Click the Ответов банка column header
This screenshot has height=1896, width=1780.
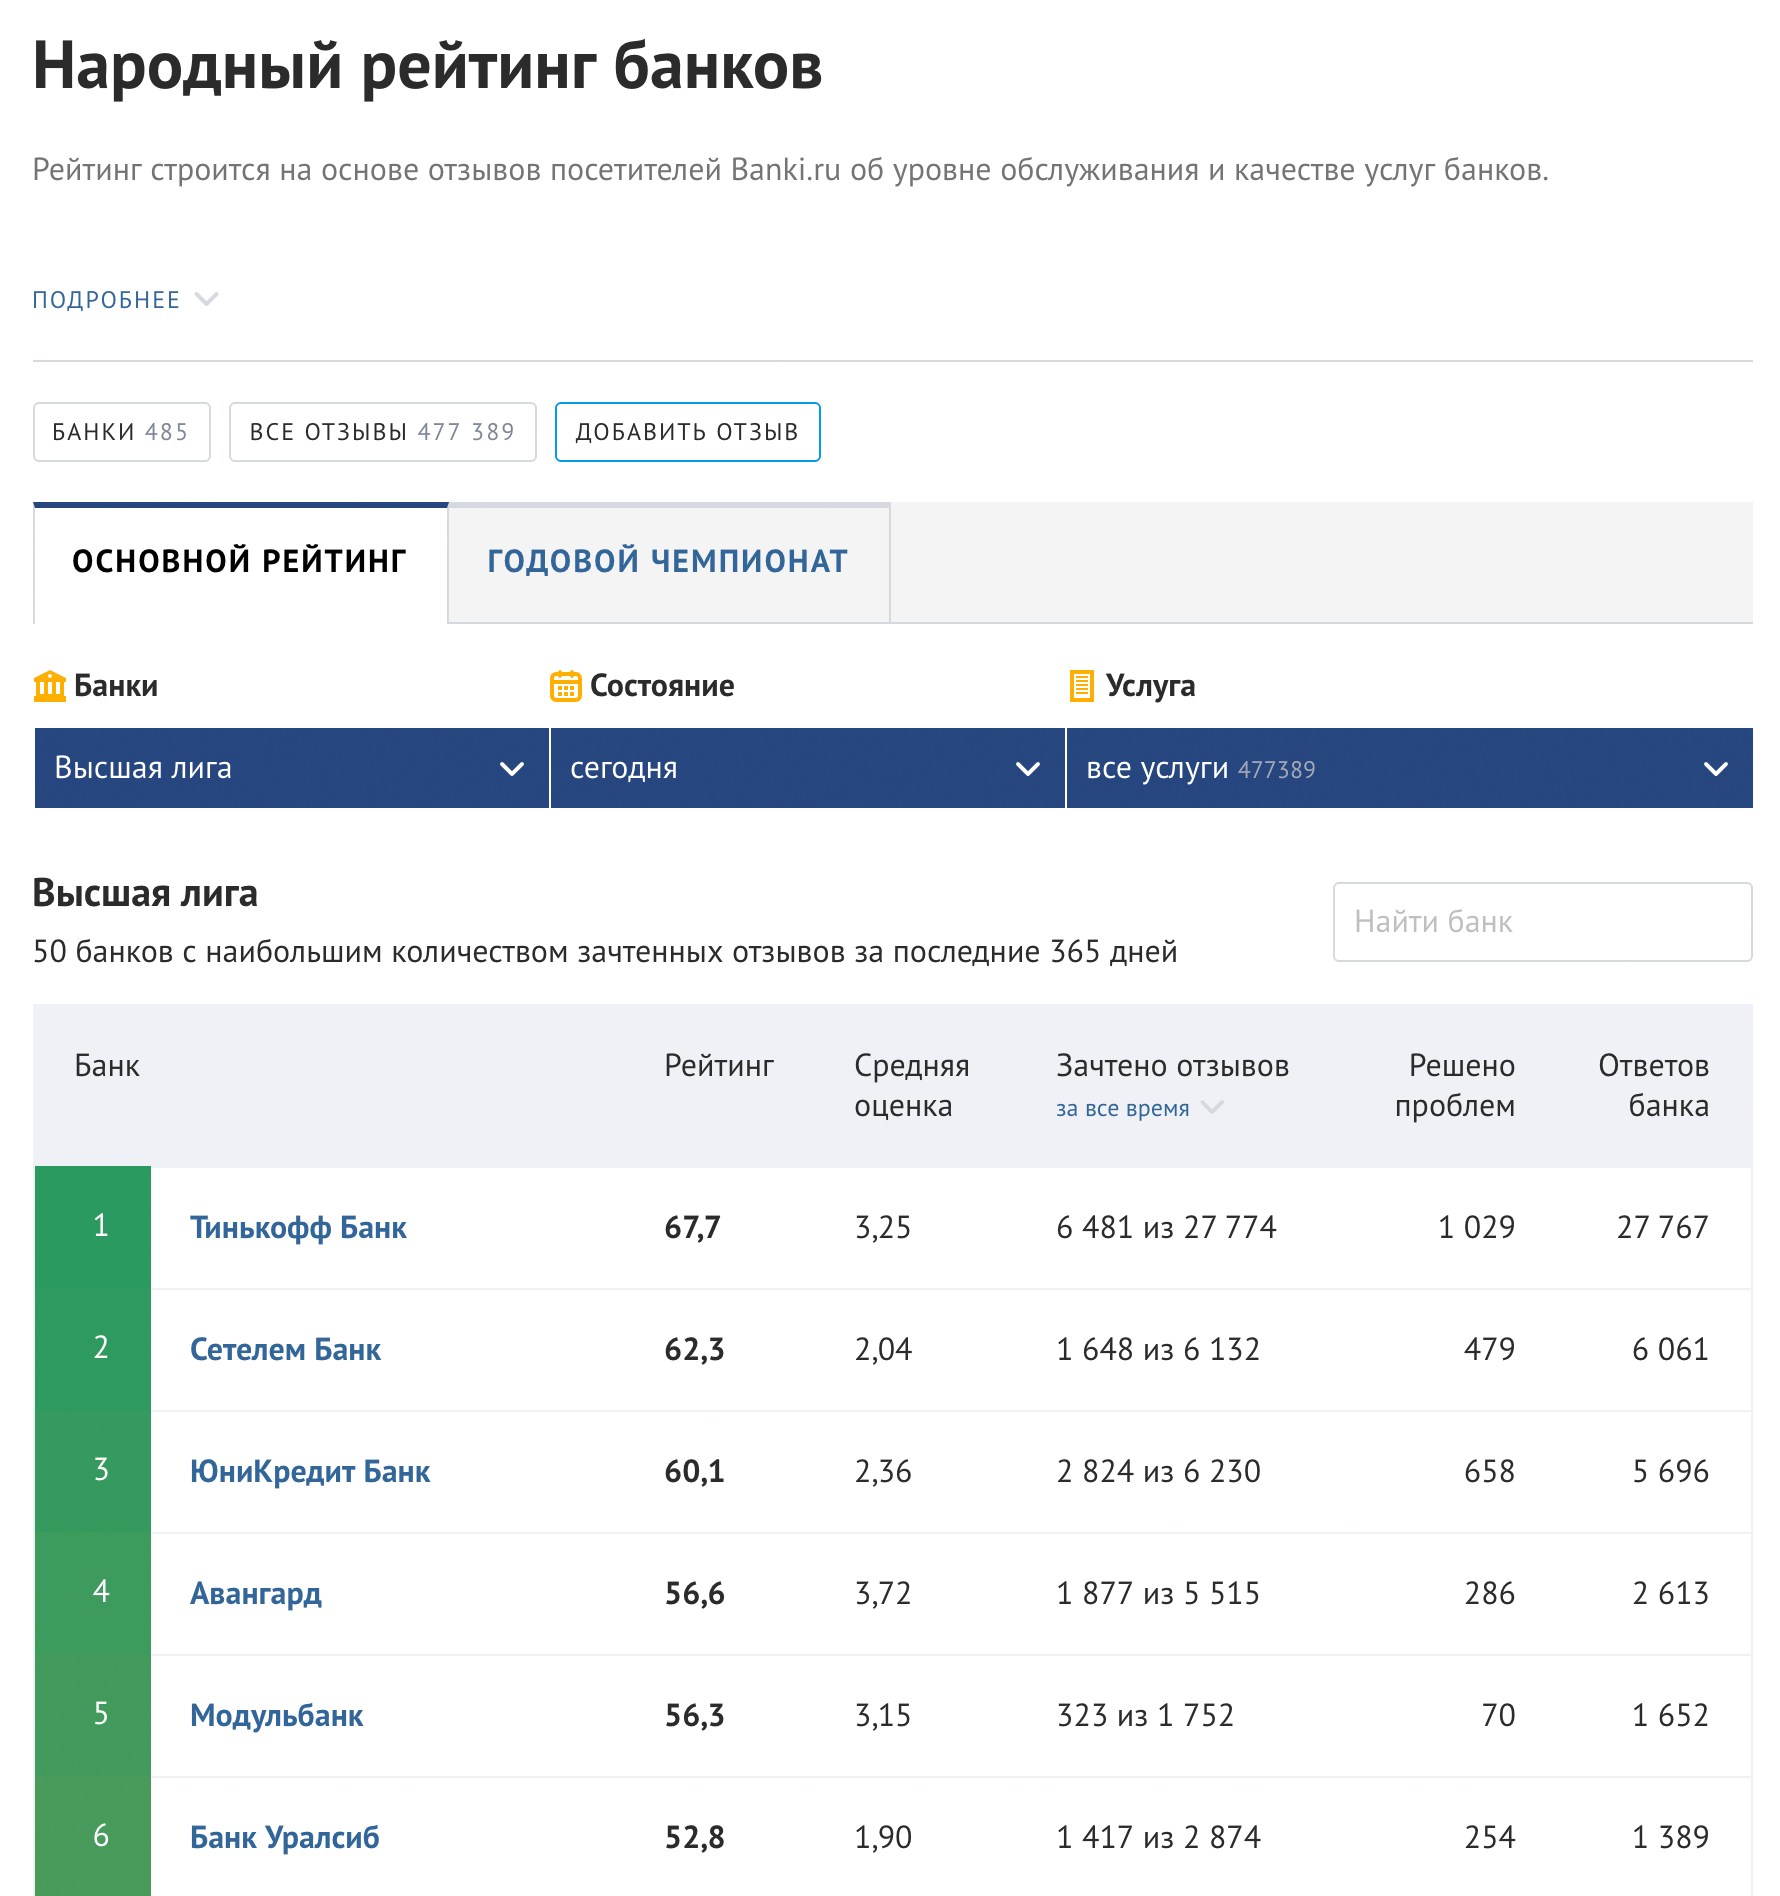pos(1653,1086)
